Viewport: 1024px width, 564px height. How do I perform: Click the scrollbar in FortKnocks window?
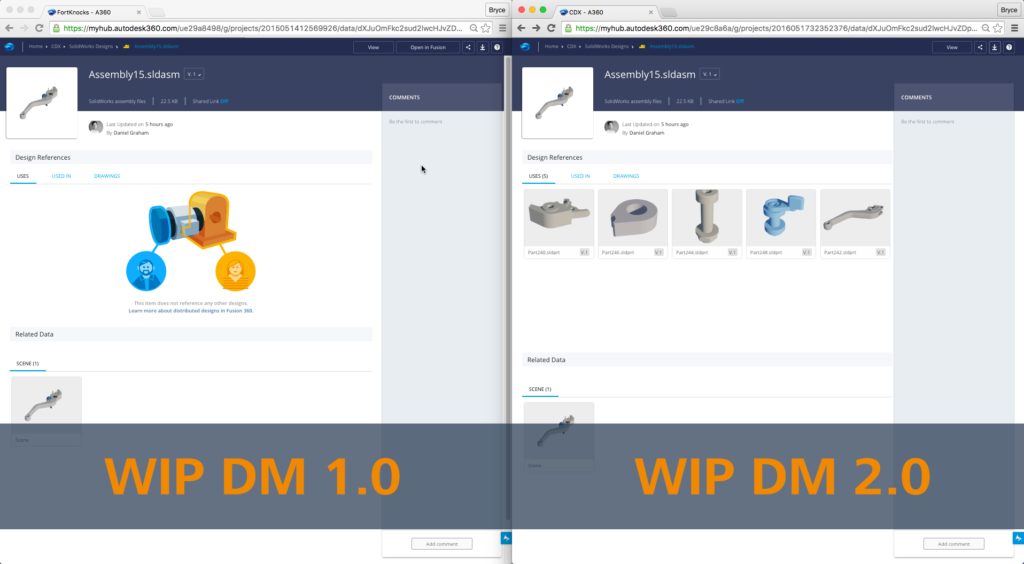pyautogui.click(x=508, y=287)
